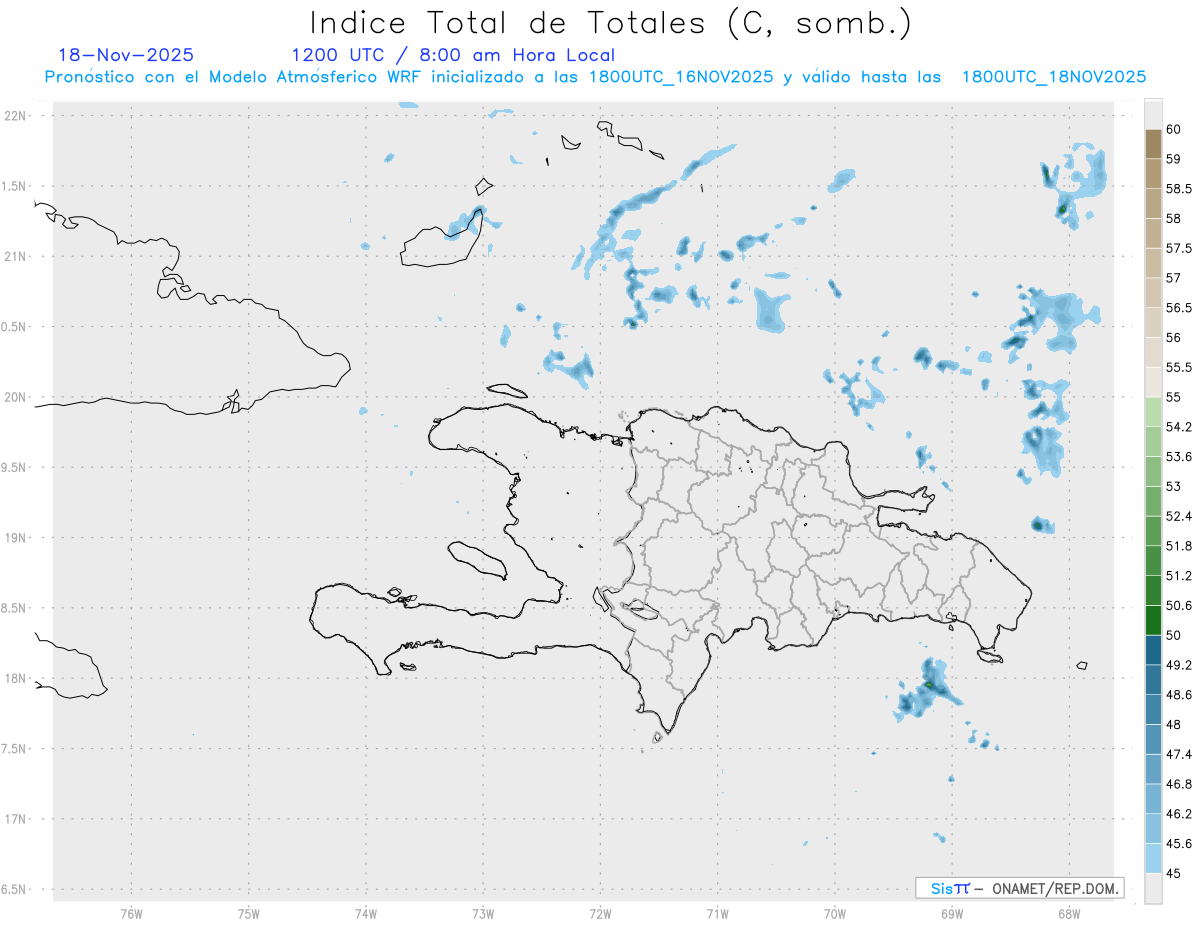Click longitude label "71W"

717,914
